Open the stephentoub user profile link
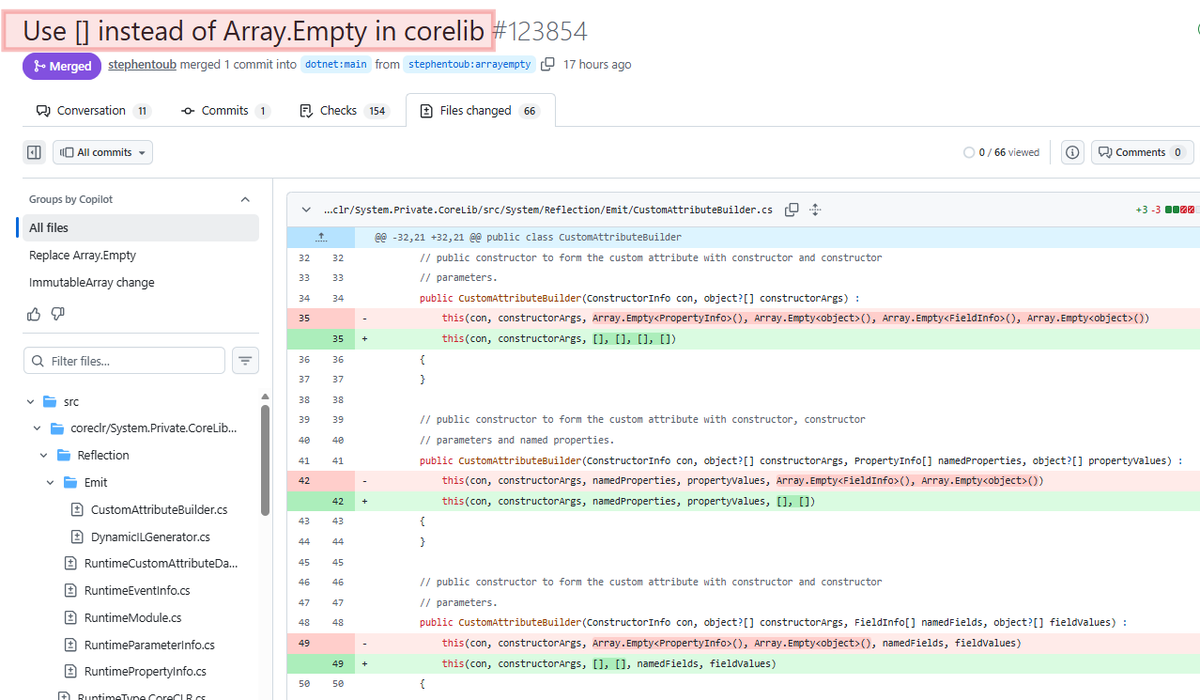This screenshot has height=700, width=1200. click(x=143, y=64)
